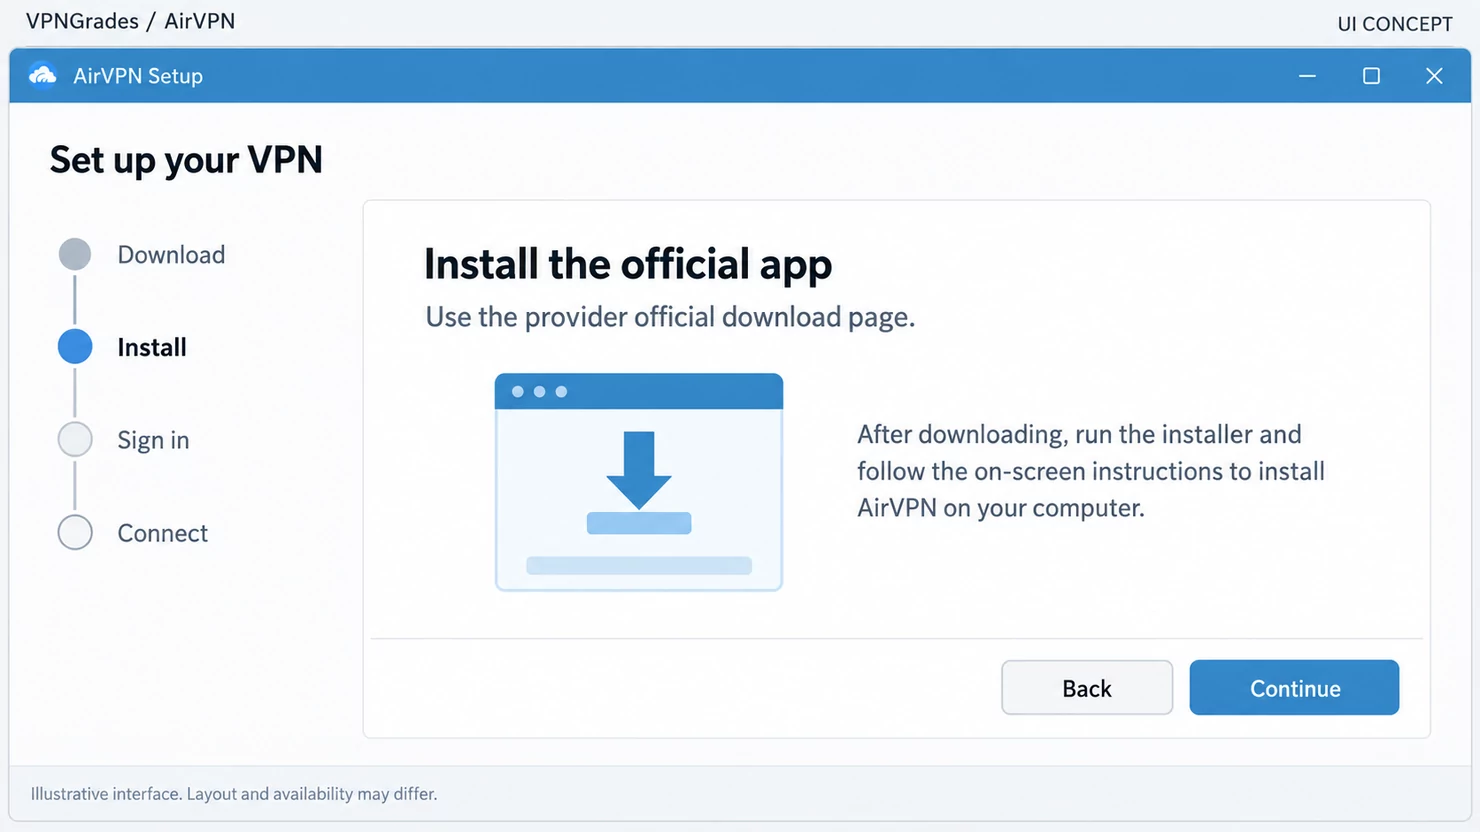Click the "Set up your VPN" heading
The image size is (1480, 832).
[186, 160]
